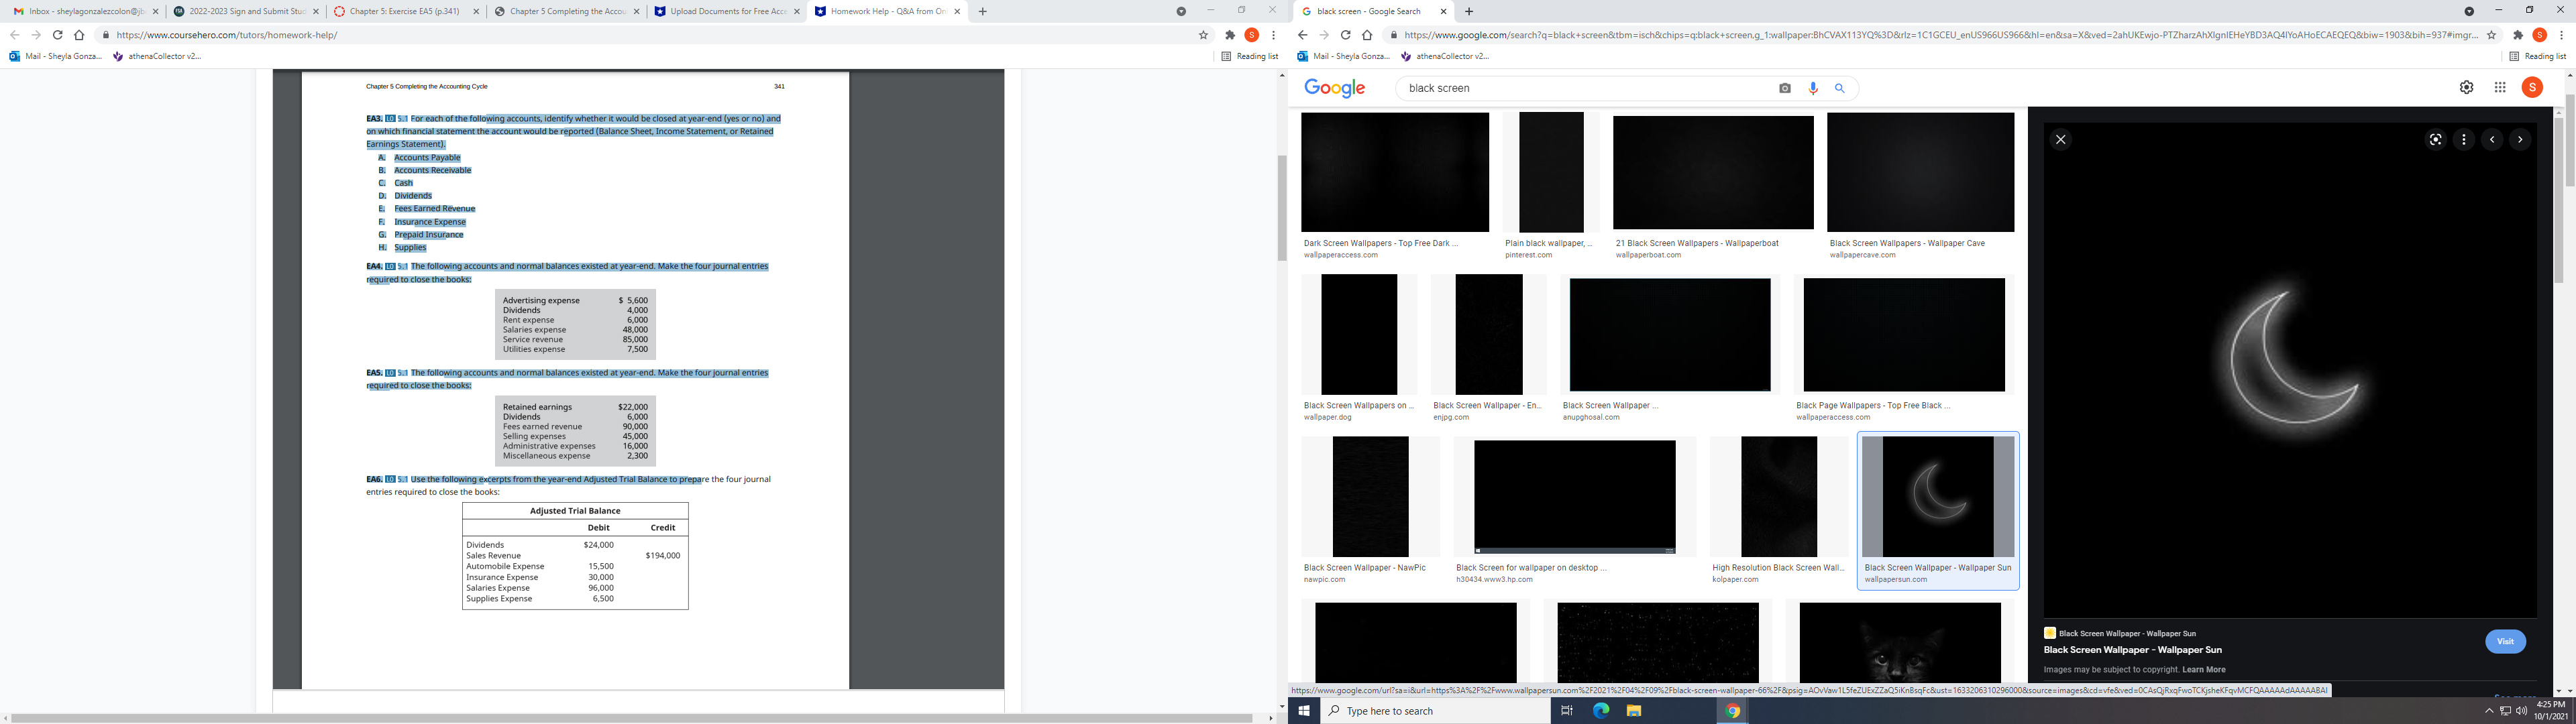
Task: Select Dark Screen Wallpapers thumbnail from wallpaperaccess
Action: 1394,172
